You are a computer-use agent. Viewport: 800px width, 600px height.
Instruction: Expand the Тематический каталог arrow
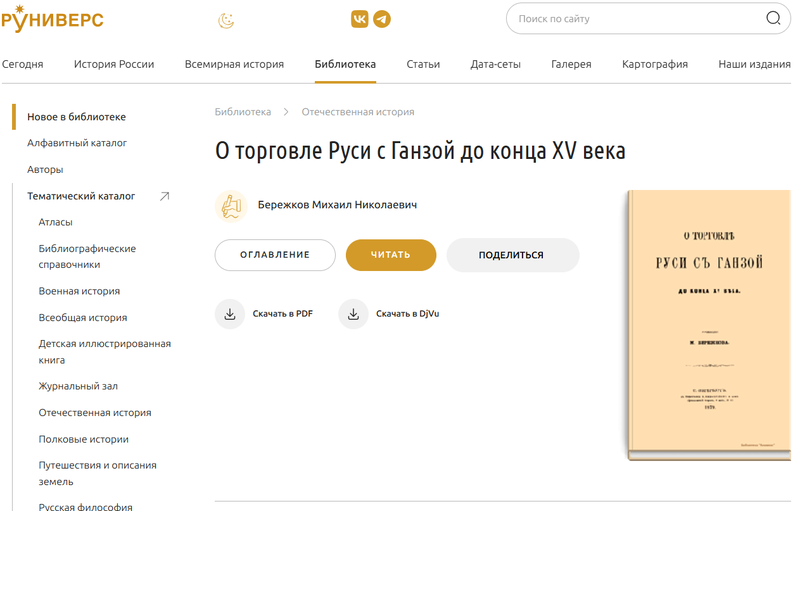coord(164,196)
